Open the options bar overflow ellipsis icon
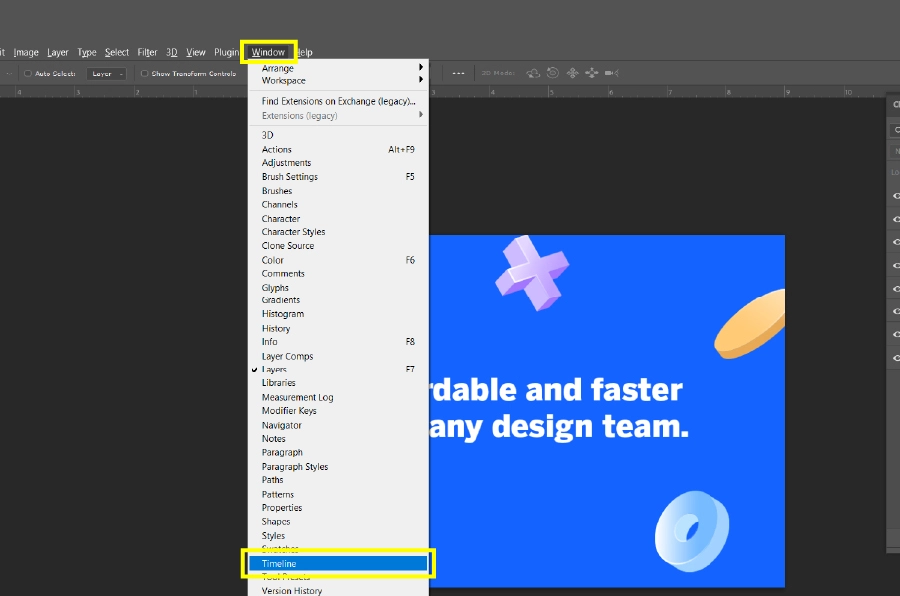Viewport: 900px width, 596px height. click(x=458, y=73)
